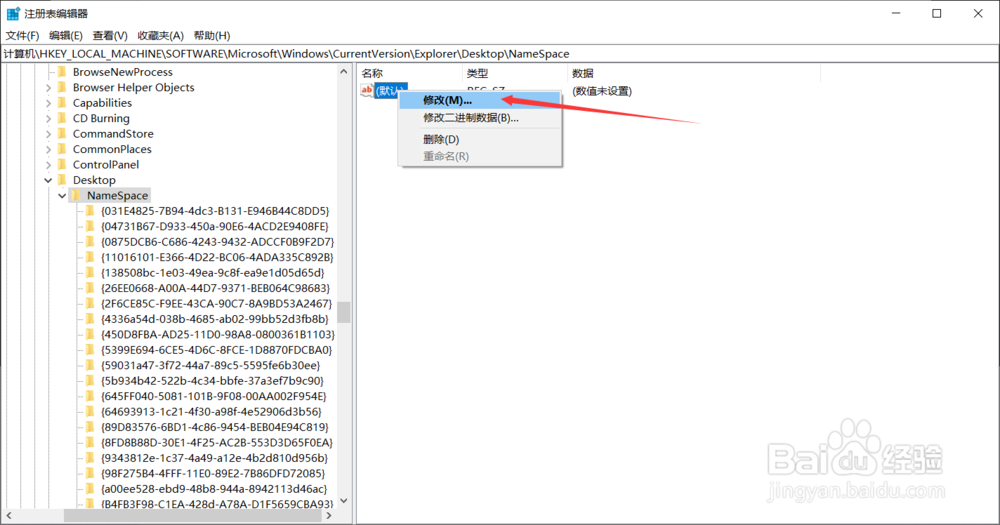Click the ControlPanel folder icon
1000x525 pixels.
[x=62, y=165]
